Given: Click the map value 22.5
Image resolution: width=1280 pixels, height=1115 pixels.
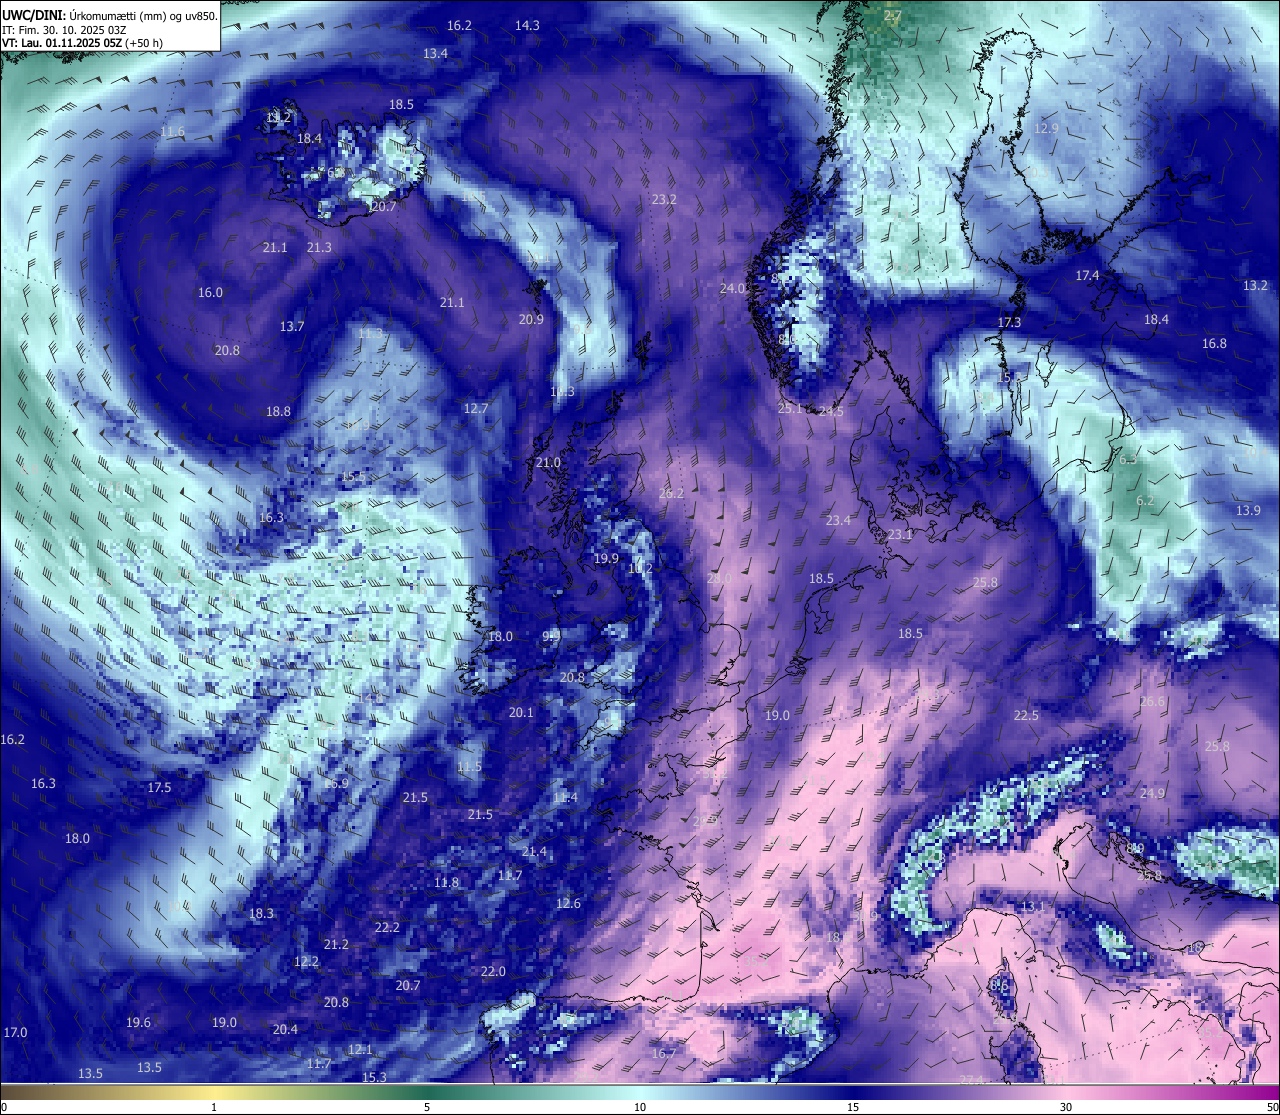Looking at the screenshot, I should pos(1026,715).
